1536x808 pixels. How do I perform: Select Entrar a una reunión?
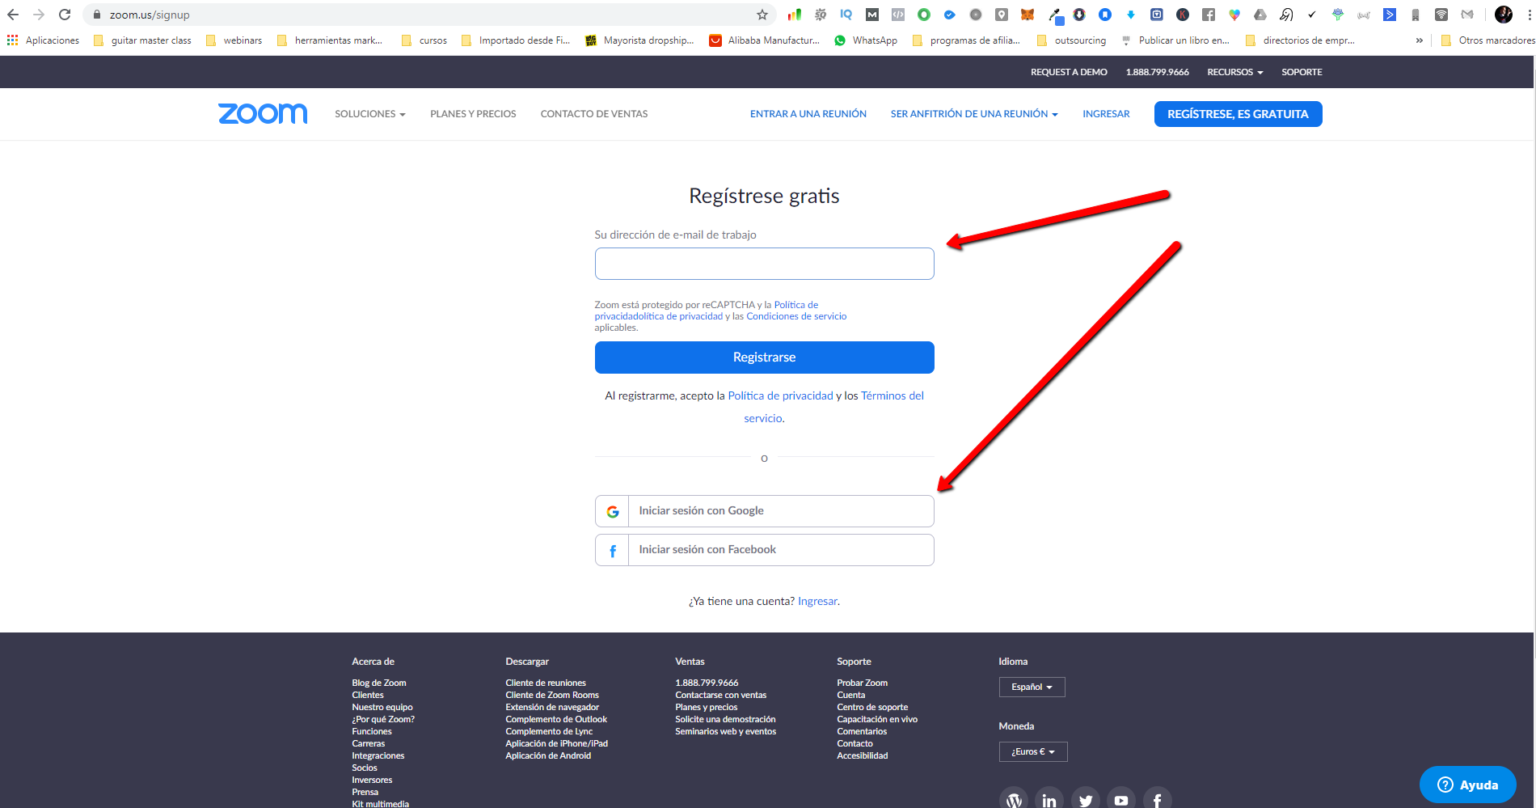click(x=808, y=114)
